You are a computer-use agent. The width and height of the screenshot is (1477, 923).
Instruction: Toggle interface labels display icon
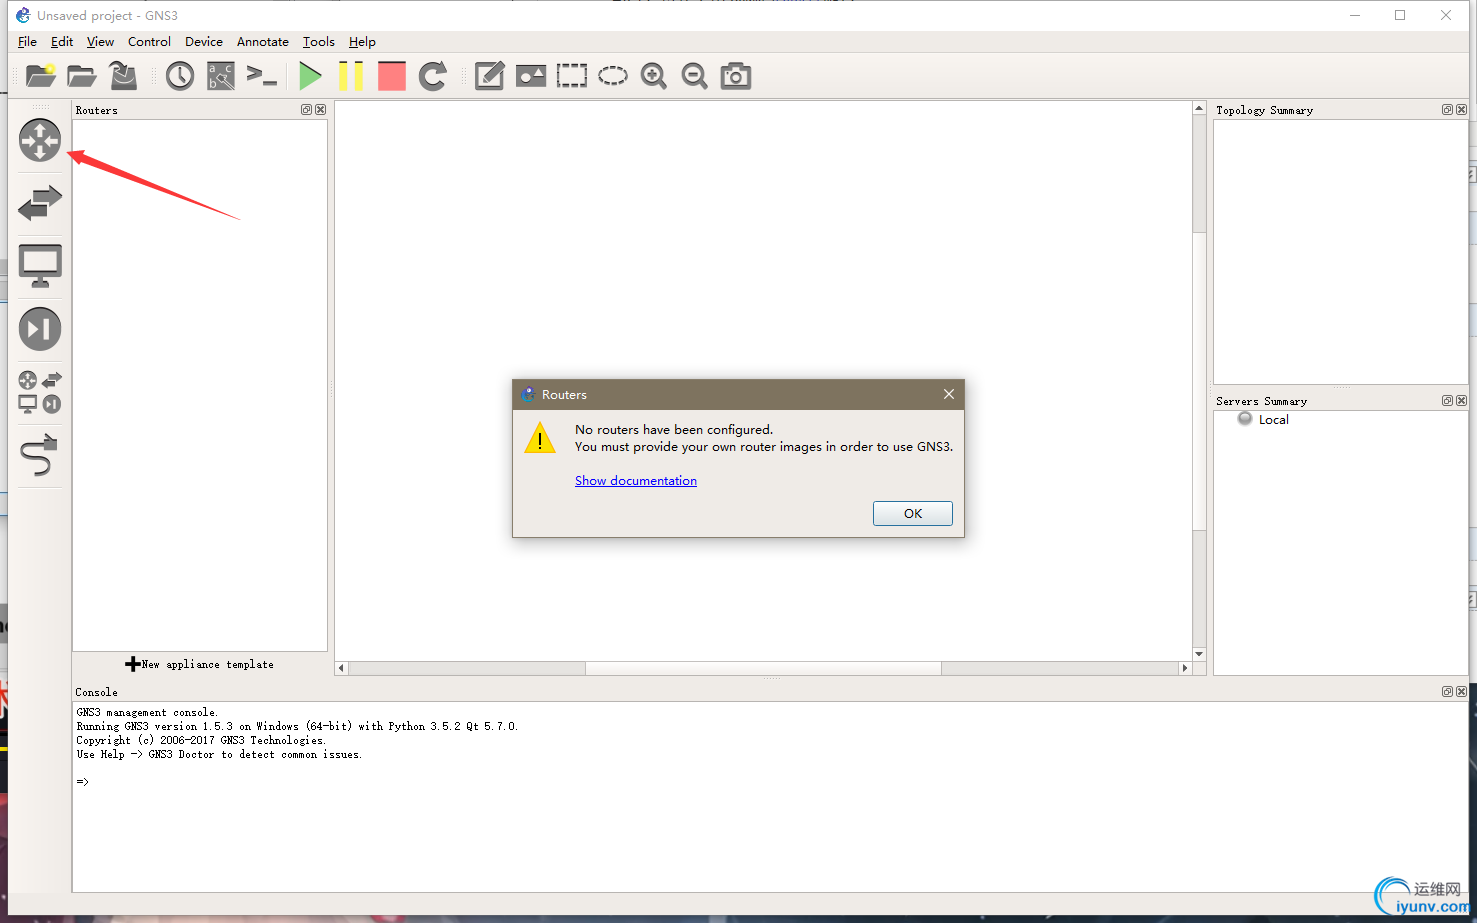(x=221, y=76)
